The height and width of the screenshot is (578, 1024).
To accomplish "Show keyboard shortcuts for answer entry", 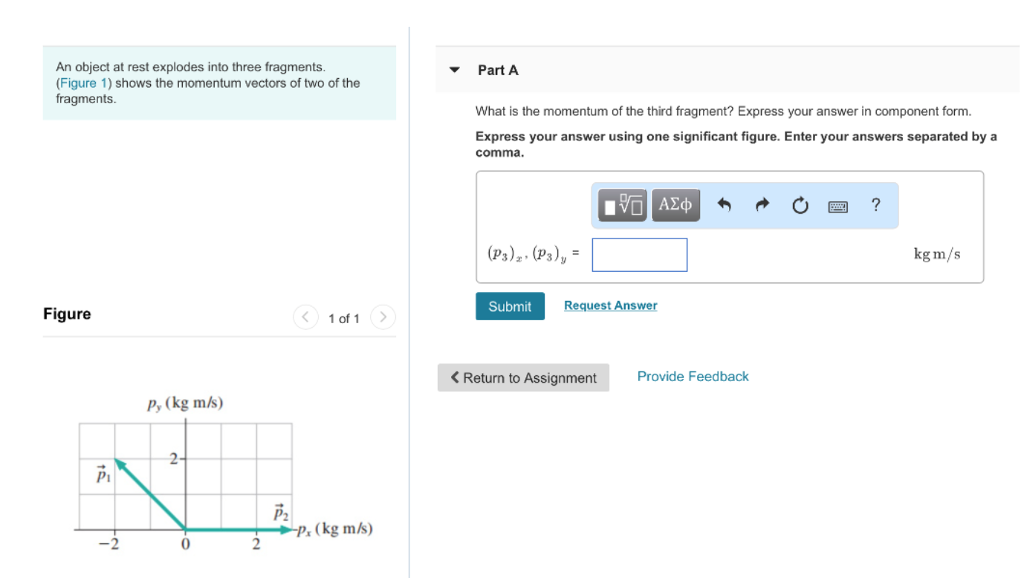I will [838, 205].
